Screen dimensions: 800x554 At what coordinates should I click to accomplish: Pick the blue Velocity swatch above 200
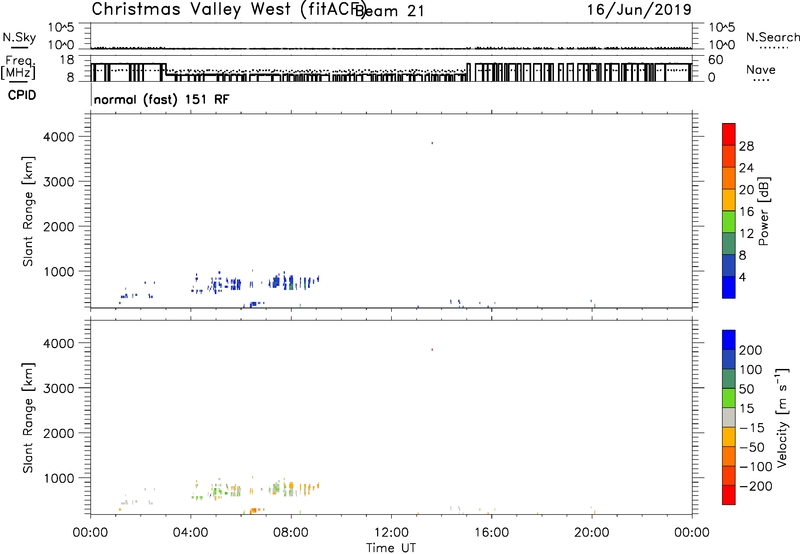click(729, 340)
